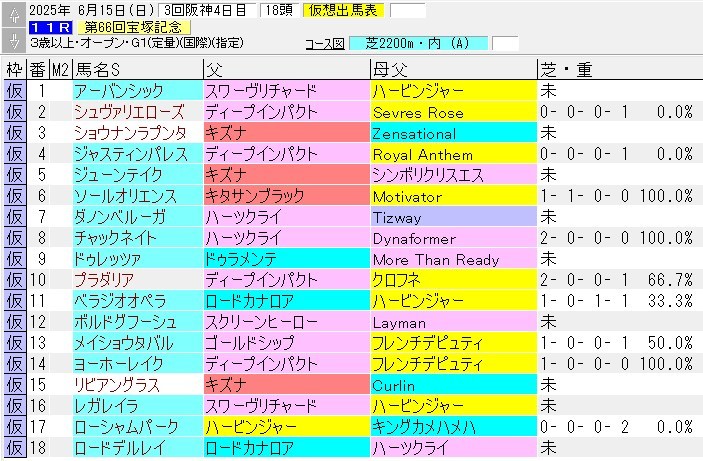Select horse ヨーホーレイク
This screenshot has width=703, height=461.
(x=138, y=364)
